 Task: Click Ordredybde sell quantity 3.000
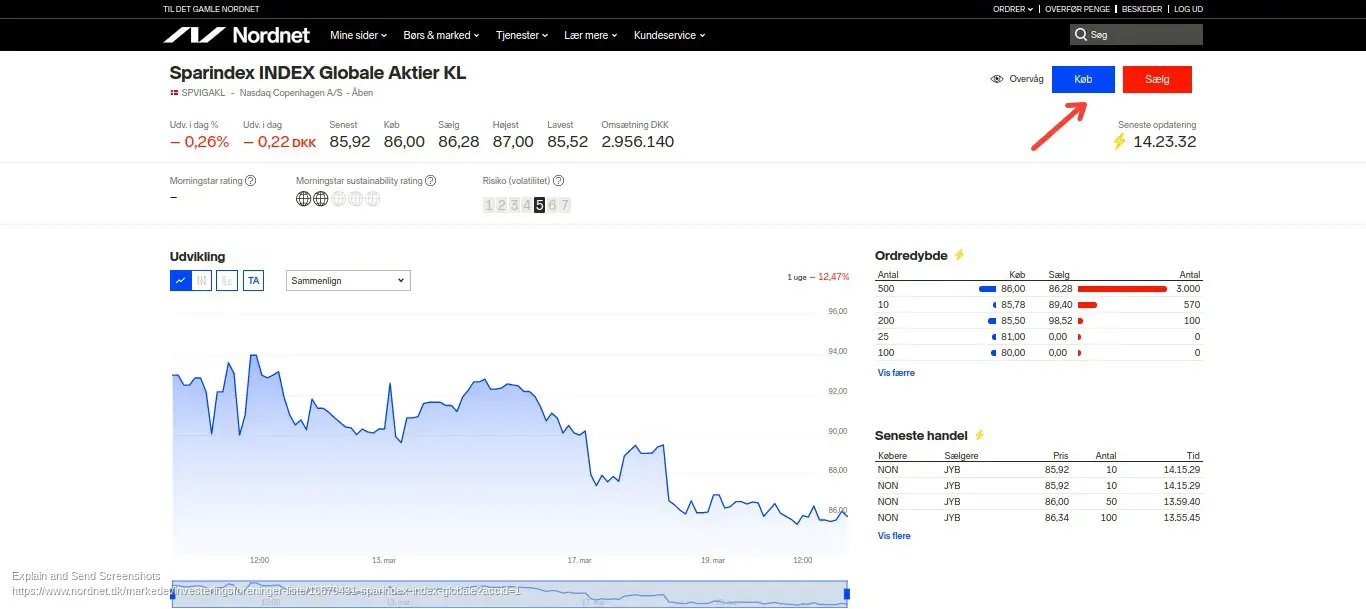[x=1188, y=289]
